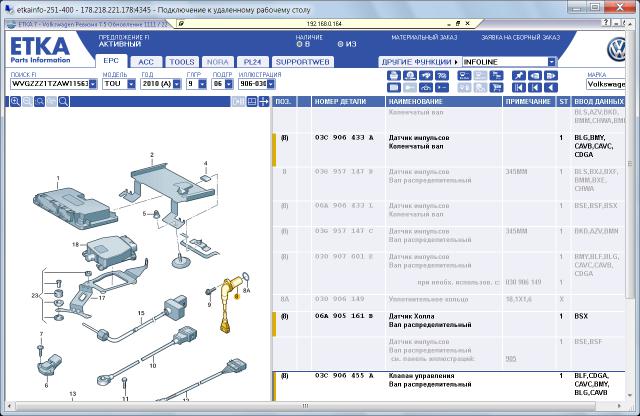Switch to the EPC tab

[111, 61]
